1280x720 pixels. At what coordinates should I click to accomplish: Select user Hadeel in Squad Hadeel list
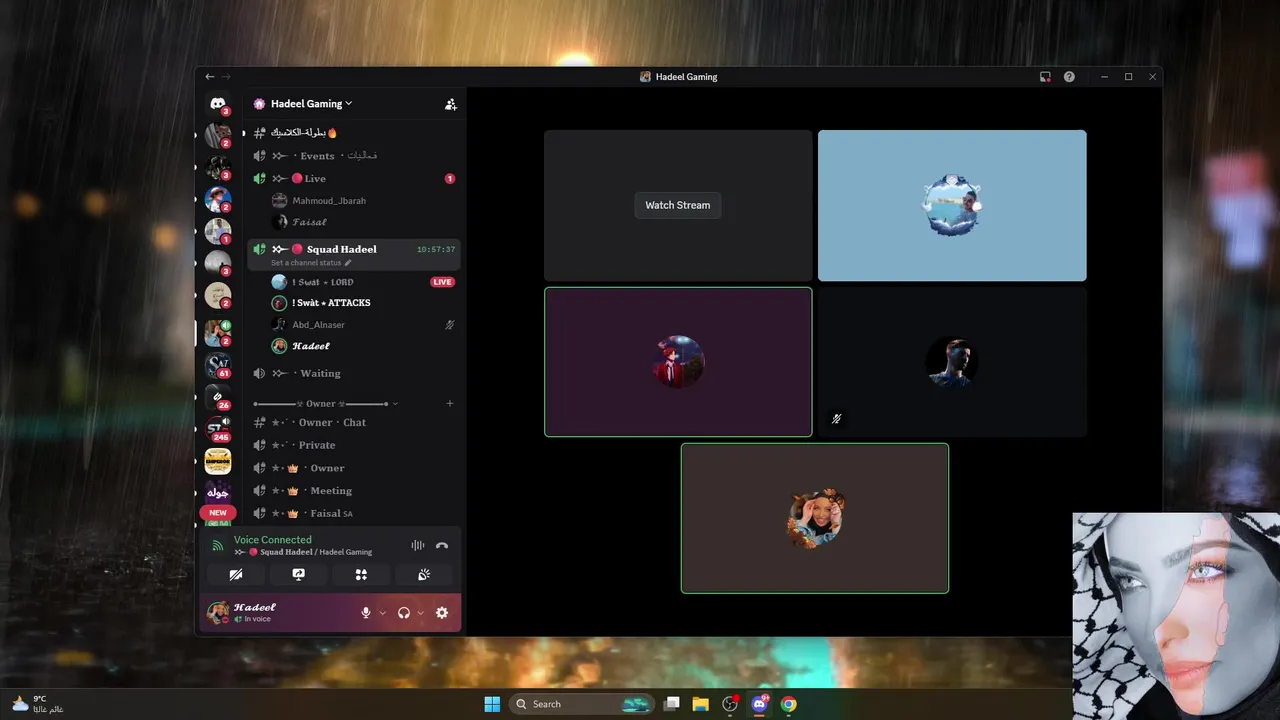point(310,346)
